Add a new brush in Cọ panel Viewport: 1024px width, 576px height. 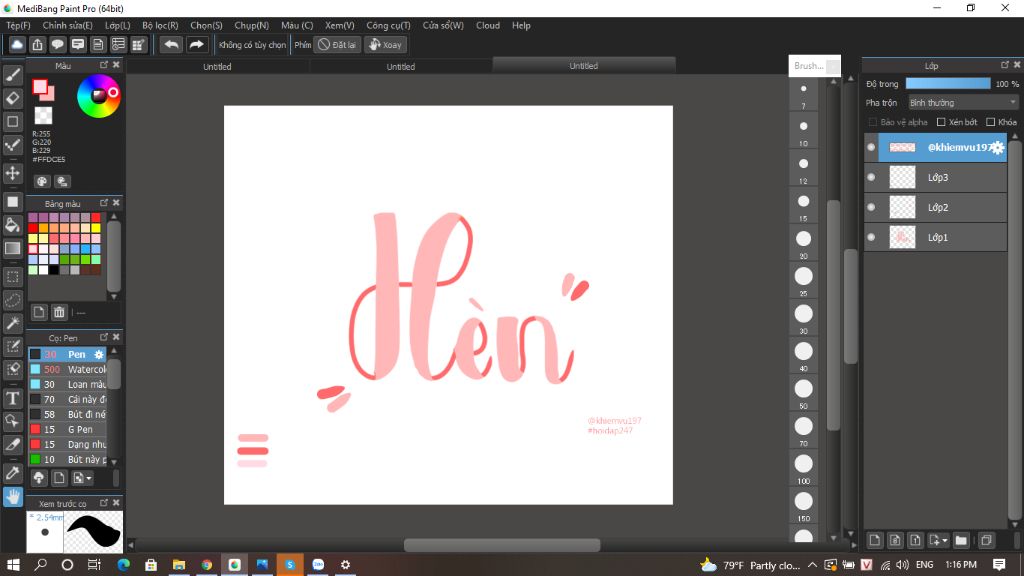[x=59, y=478]
